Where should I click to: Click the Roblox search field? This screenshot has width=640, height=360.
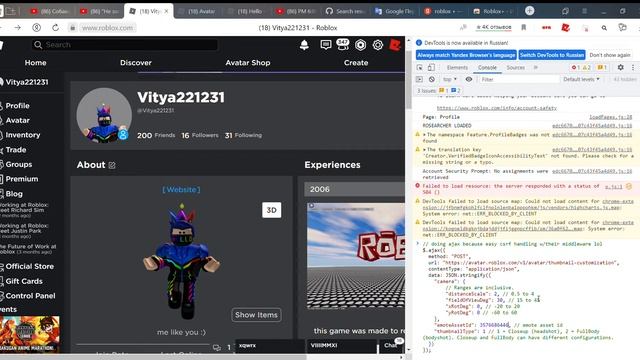(125, 45)
